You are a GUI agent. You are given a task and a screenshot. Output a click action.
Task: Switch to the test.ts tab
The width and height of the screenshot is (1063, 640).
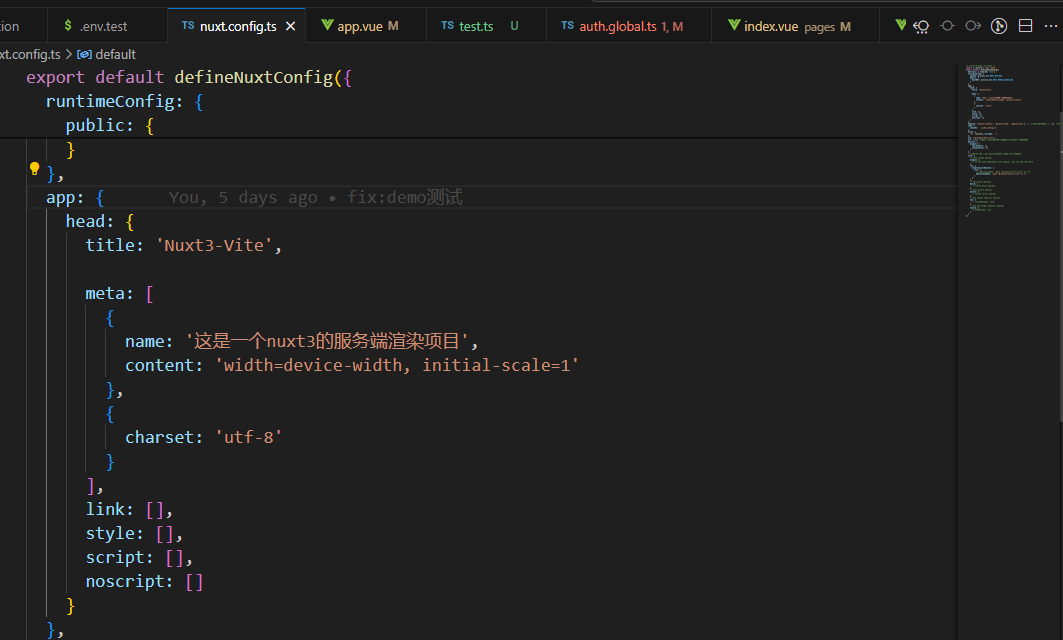(x=475, y=26)
